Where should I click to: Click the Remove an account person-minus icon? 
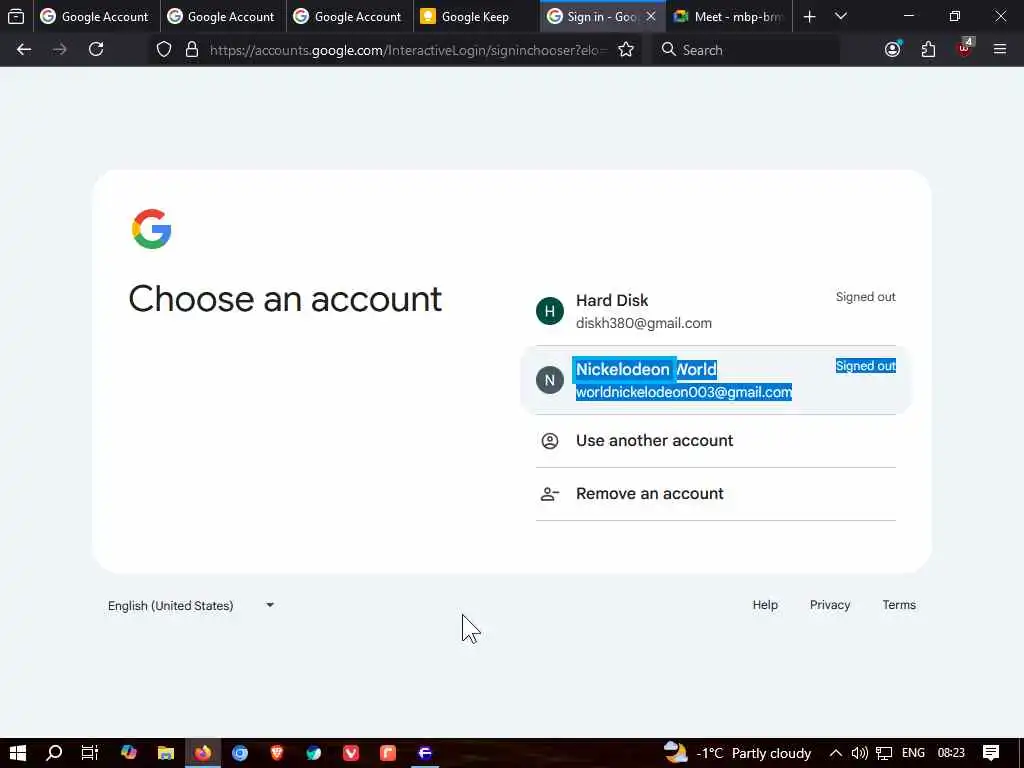click(550, 494)
